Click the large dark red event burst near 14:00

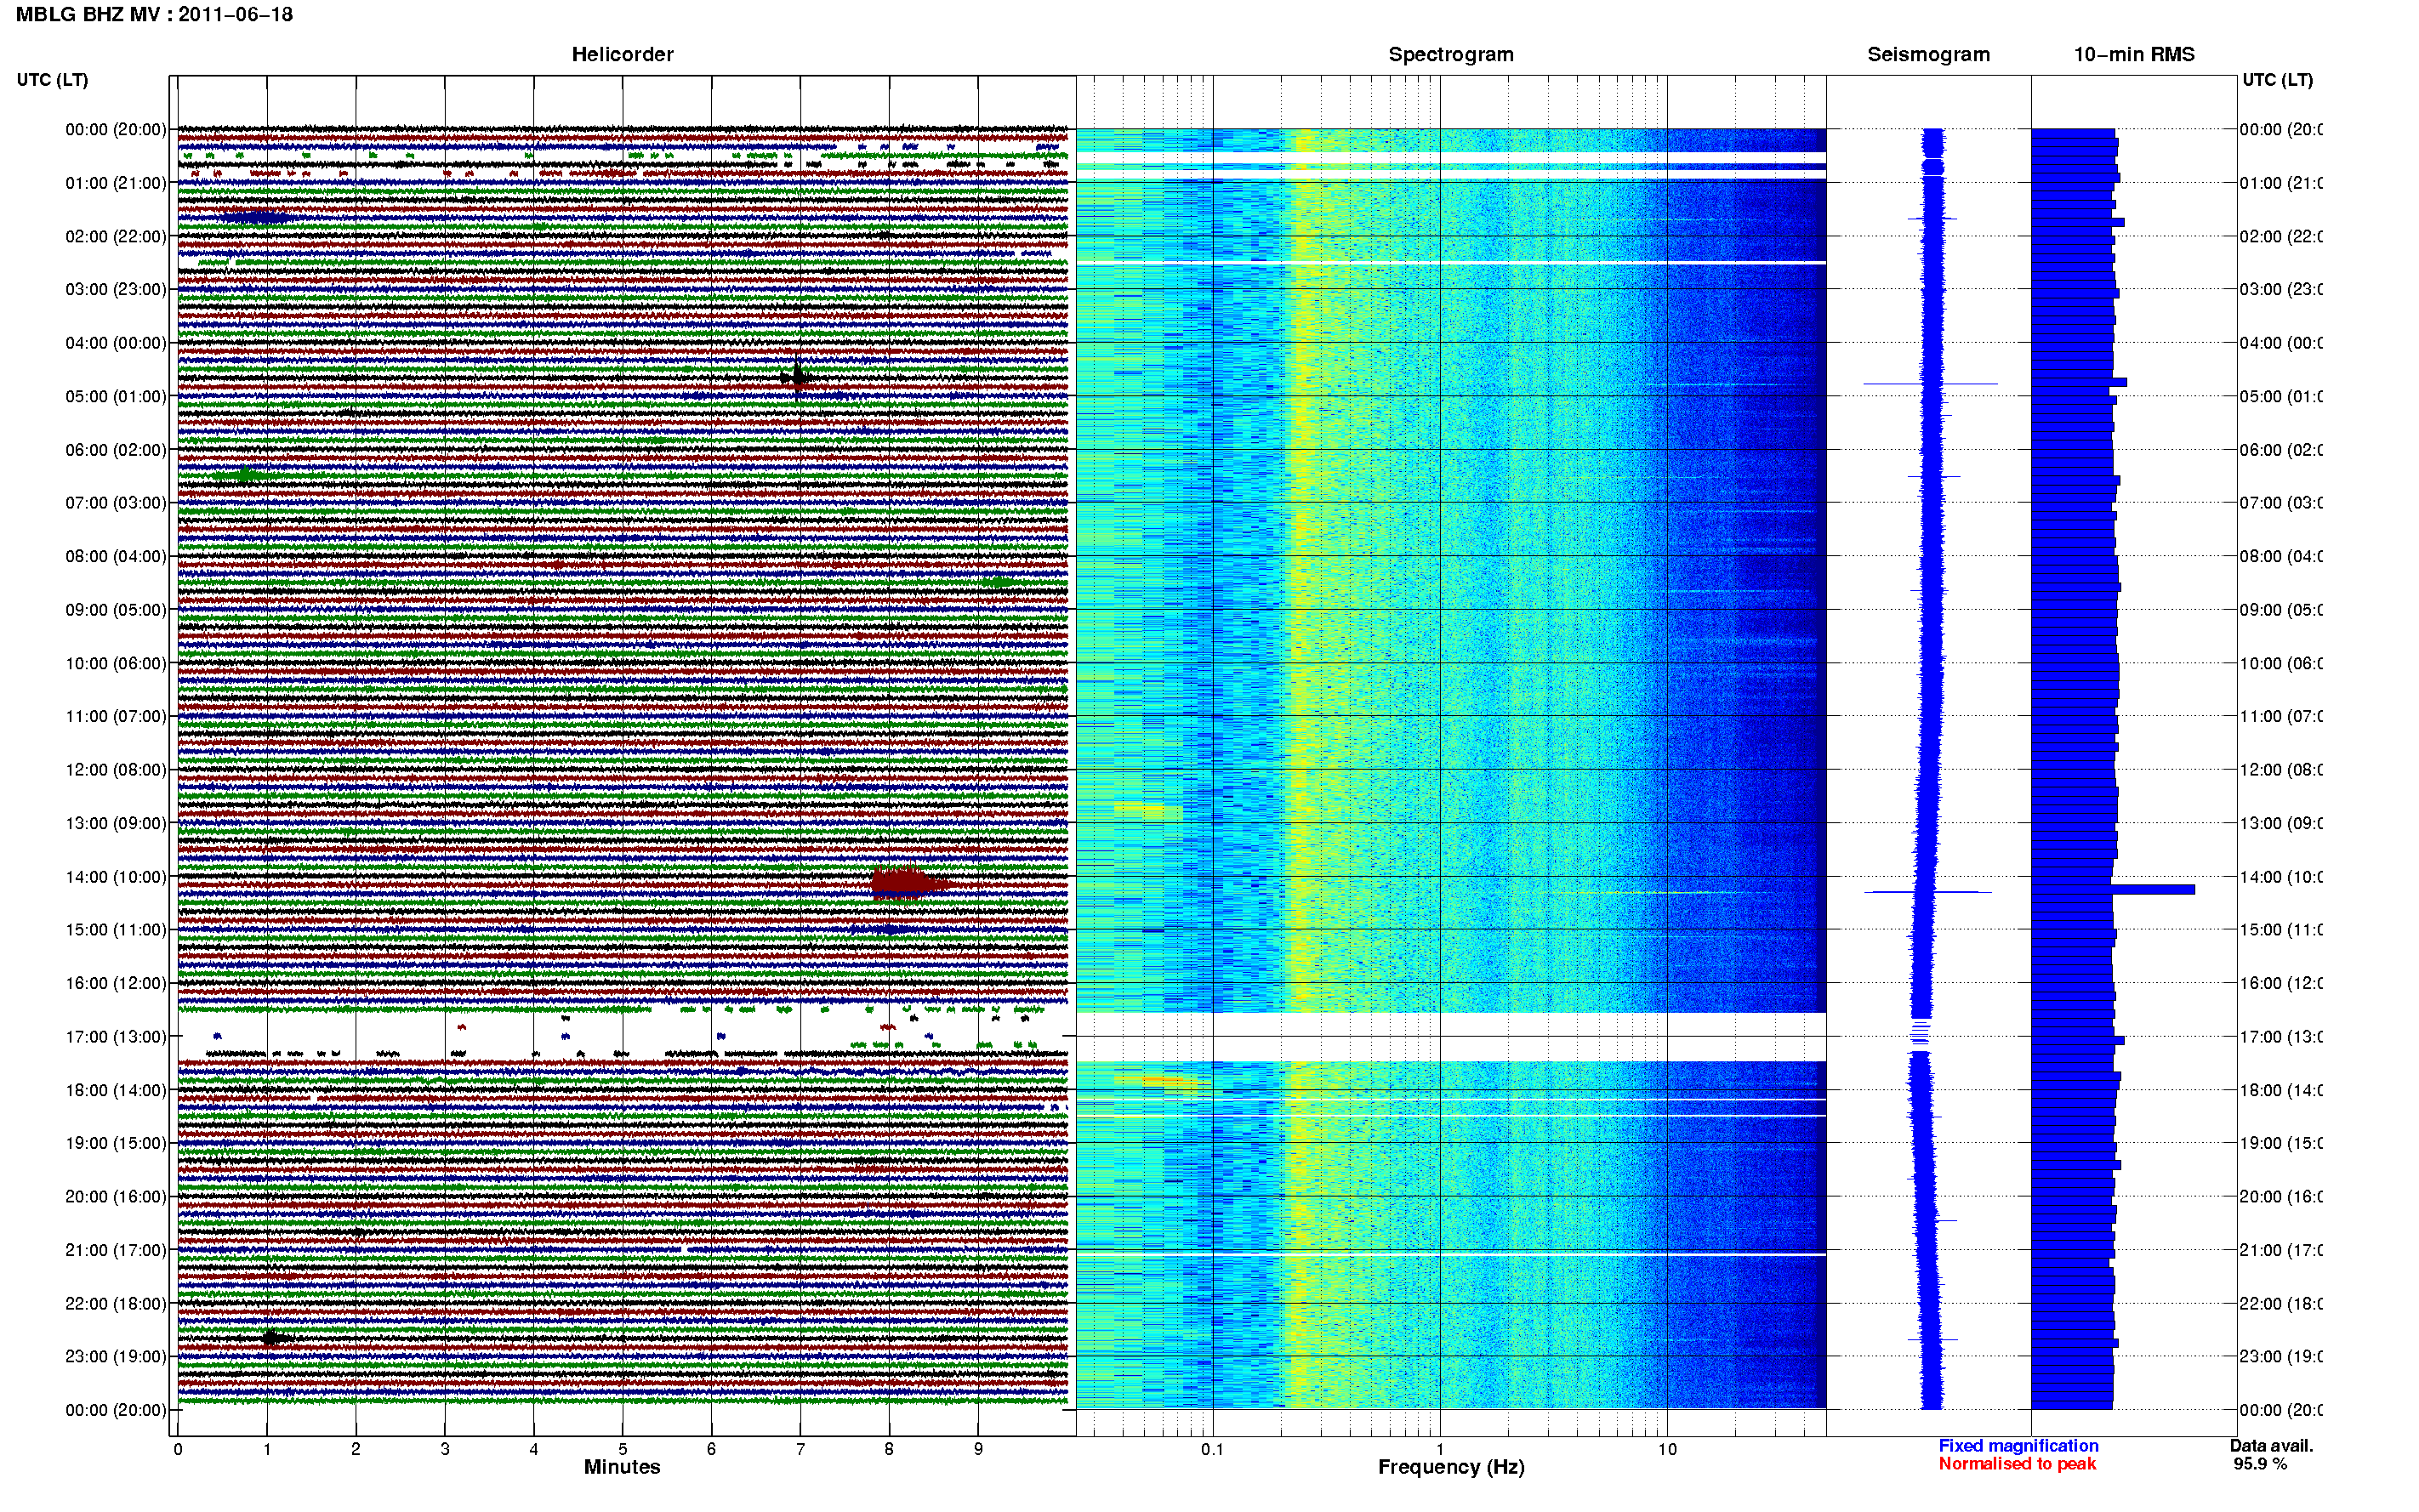tap(908, 884)
